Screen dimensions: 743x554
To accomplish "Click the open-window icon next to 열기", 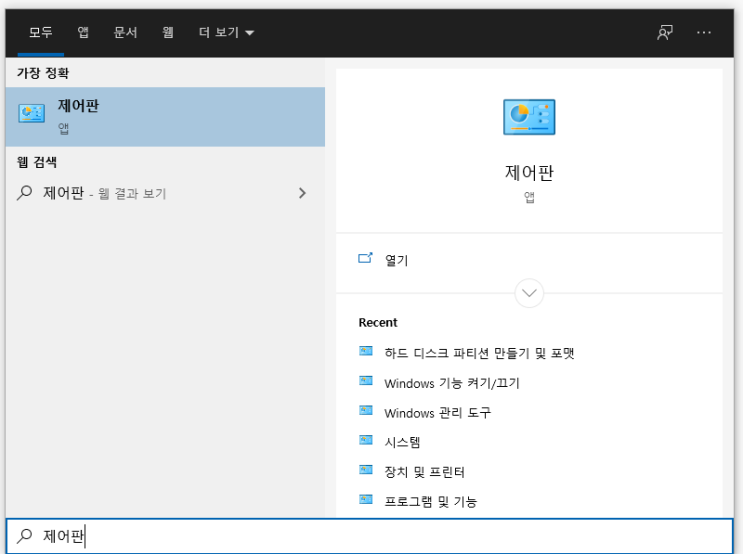I will click(x=365, y=258).
